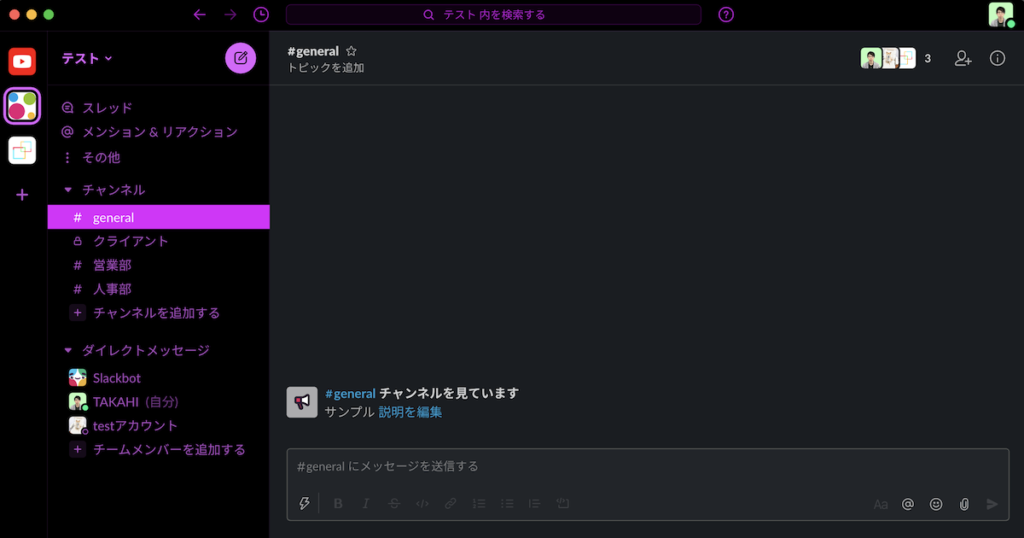Toggle ordered list formatting

479,503
